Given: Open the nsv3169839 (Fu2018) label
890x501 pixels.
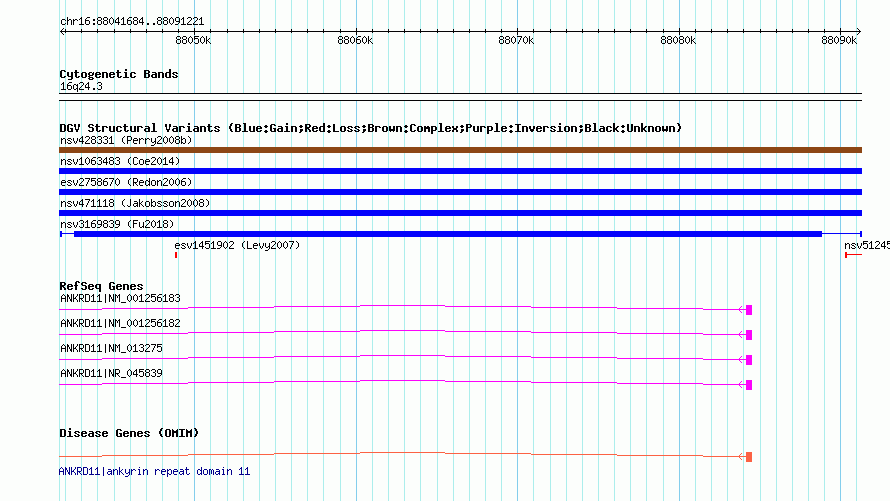Looking at the screenshot, I should pyautogui.click(x=117, y=224).
